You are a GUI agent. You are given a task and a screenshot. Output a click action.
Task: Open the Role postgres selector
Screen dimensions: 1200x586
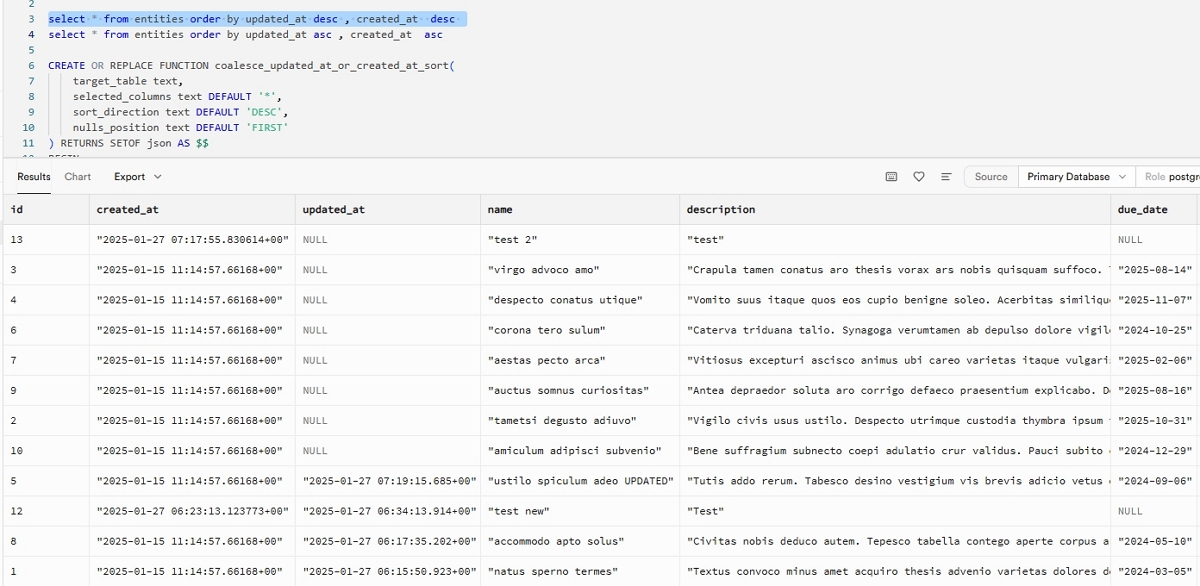(1170, 177)
